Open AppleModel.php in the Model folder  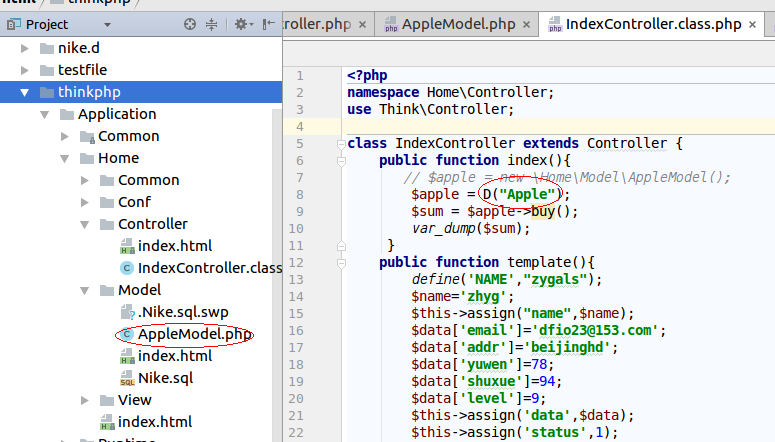click(194, 334)
